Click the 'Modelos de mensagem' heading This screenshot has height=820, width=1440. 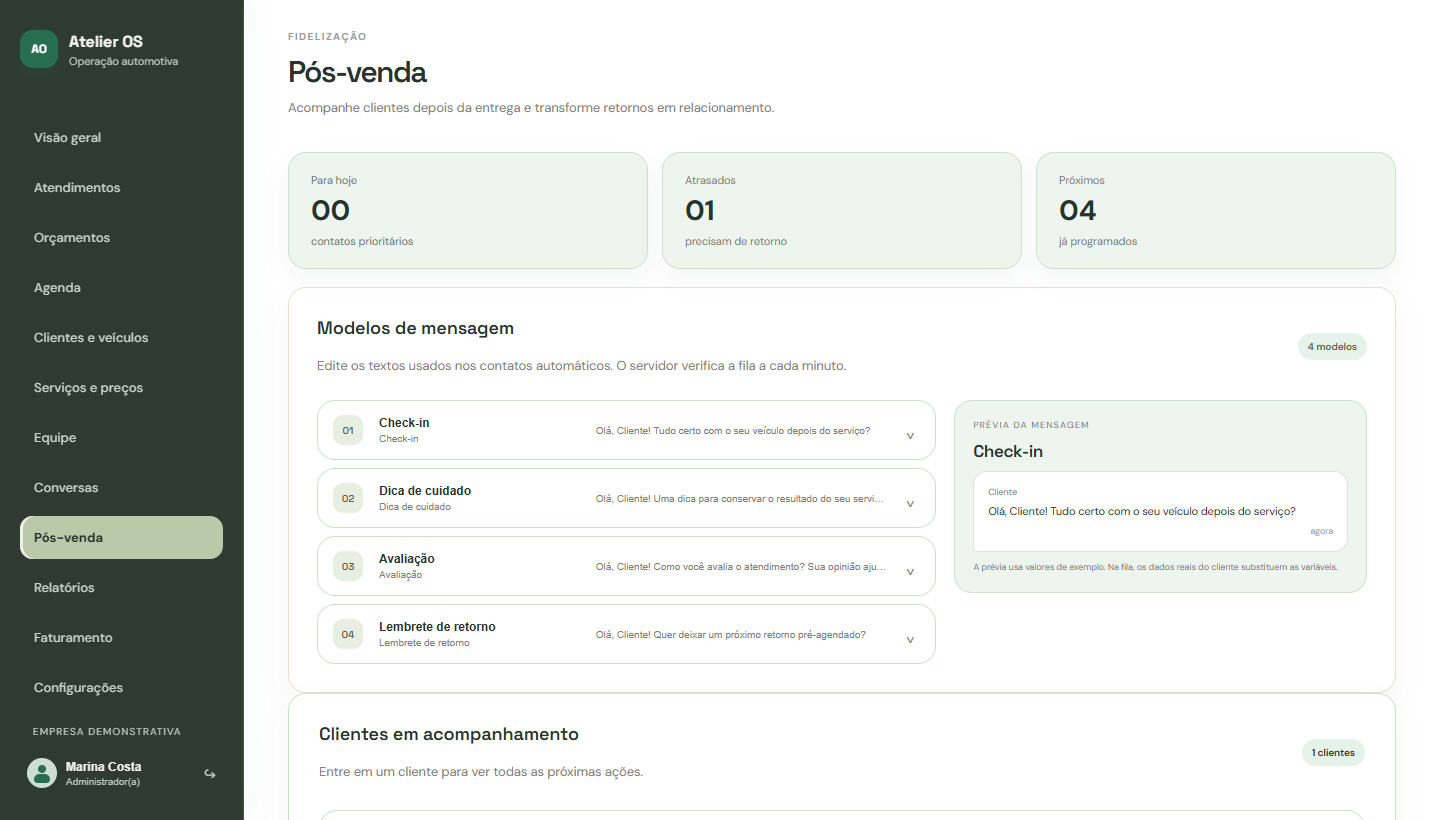(415, 328)
